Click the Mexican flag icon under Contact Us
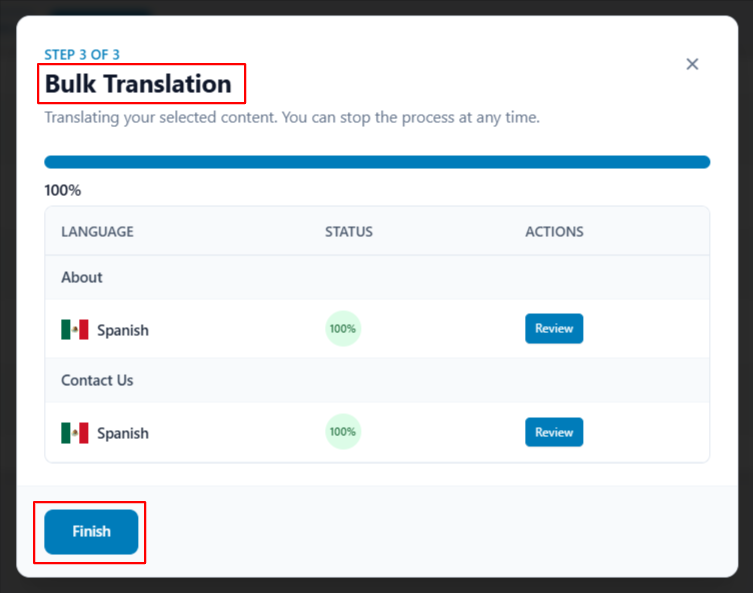753x593 pixels. pos(75,433)
